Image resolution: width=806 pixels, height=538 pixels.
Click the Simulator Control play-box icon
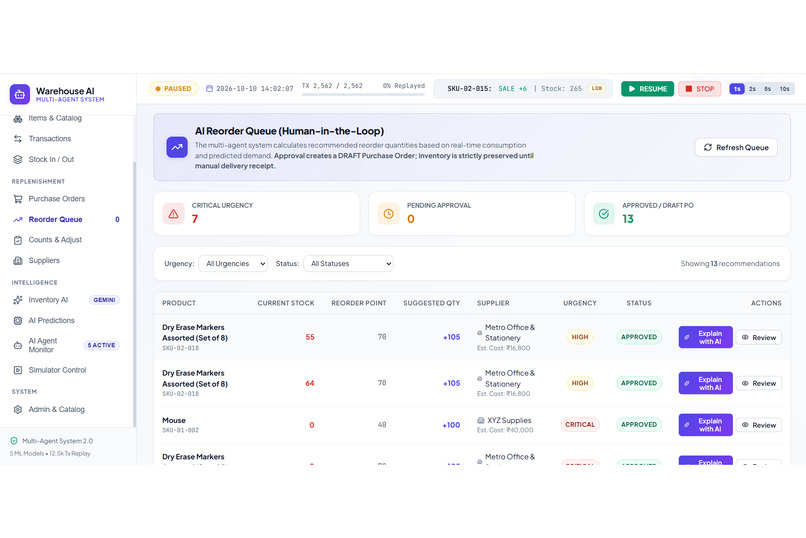coord(18,370)
